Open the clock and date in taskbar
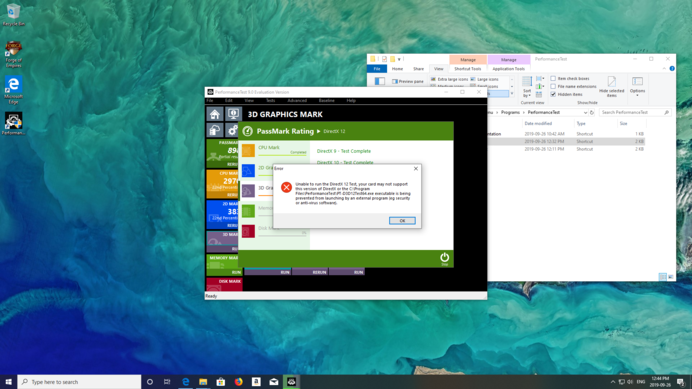 [x=660, y=382]
